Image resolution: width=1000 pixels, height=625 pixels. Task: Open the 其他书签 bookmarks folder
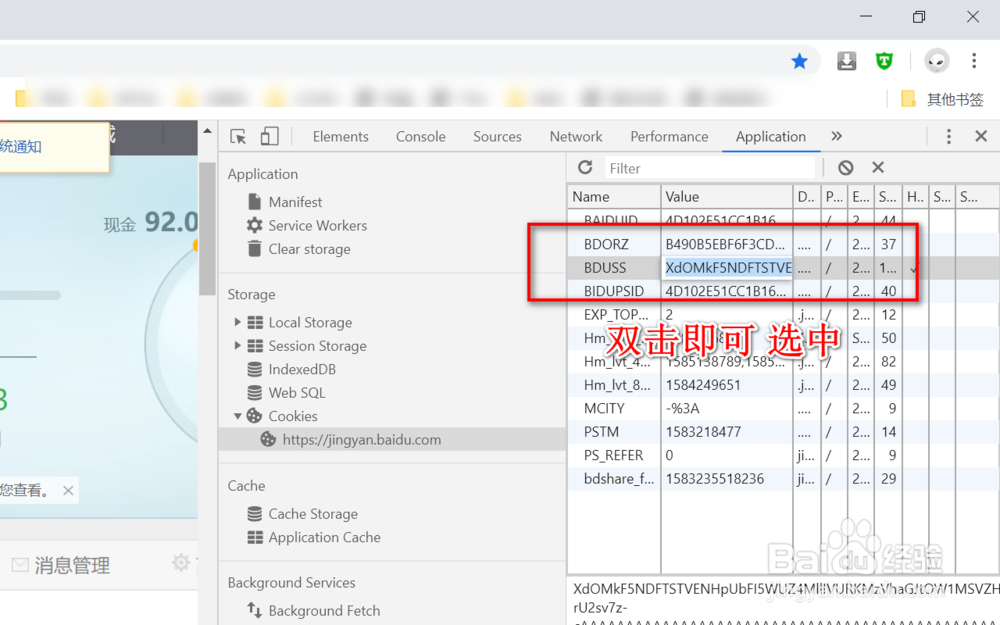[942, 99]
